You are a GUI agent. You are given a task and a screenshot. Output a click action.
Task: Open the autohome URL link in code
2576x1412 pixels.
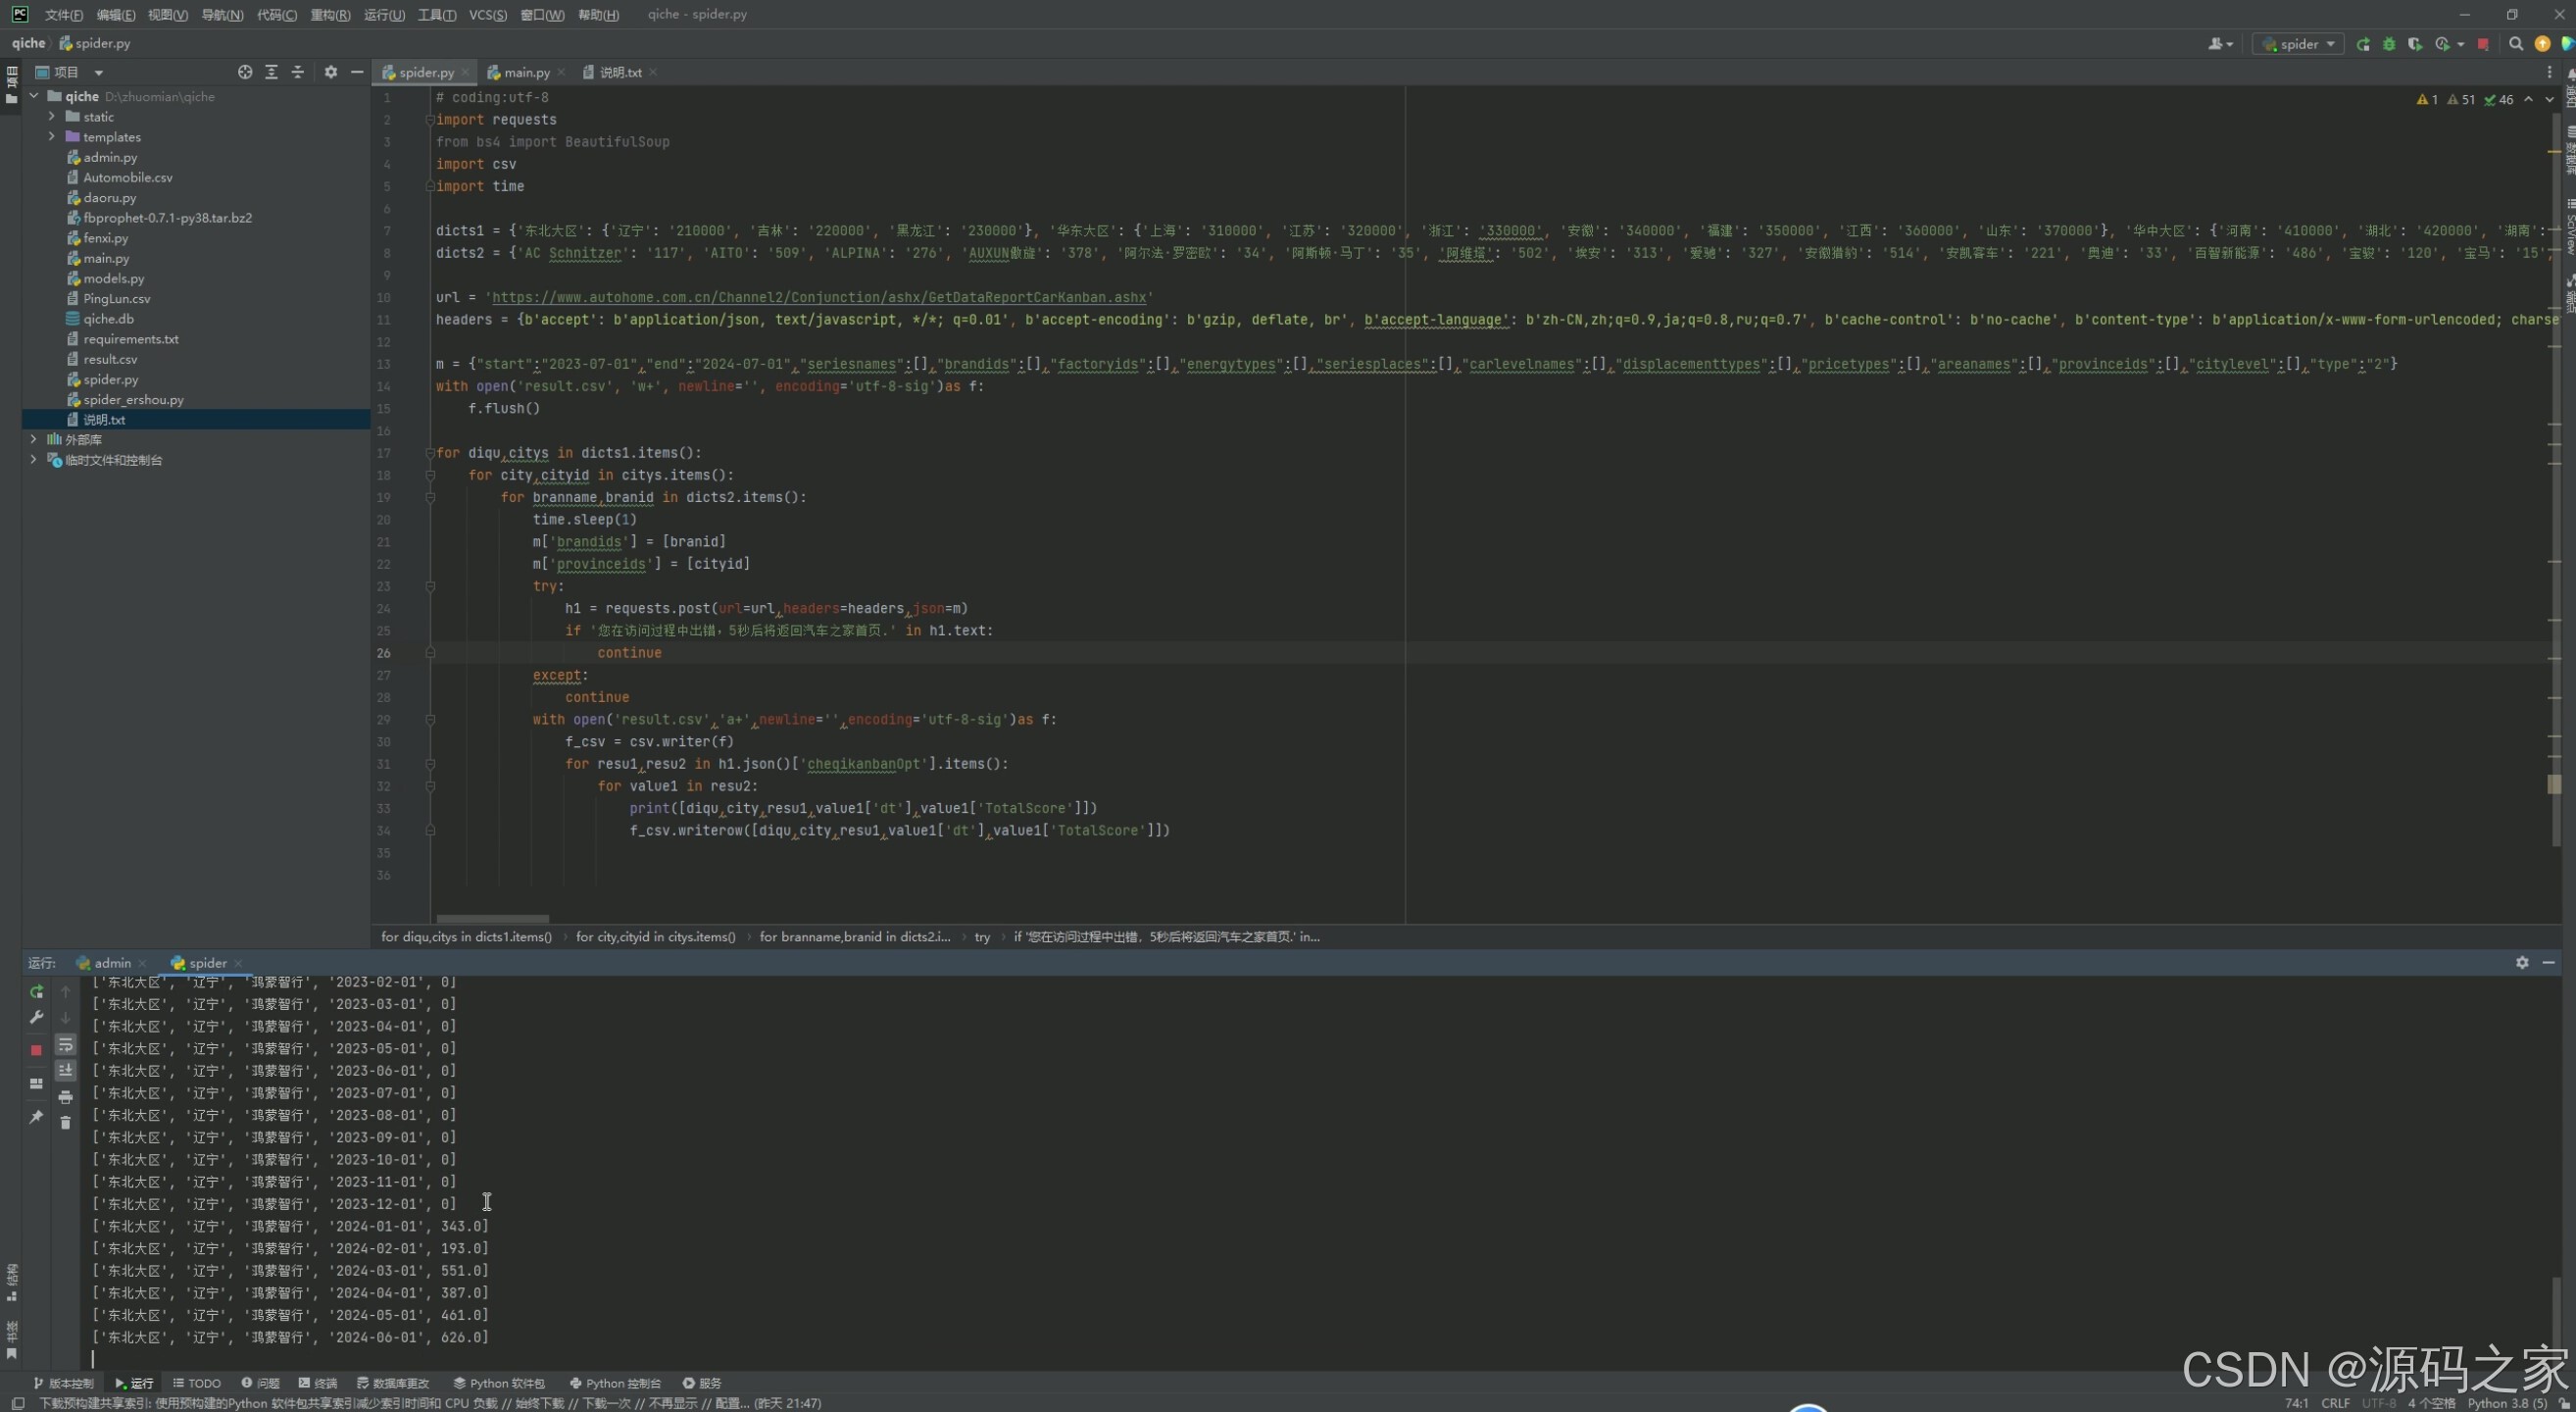818,298
